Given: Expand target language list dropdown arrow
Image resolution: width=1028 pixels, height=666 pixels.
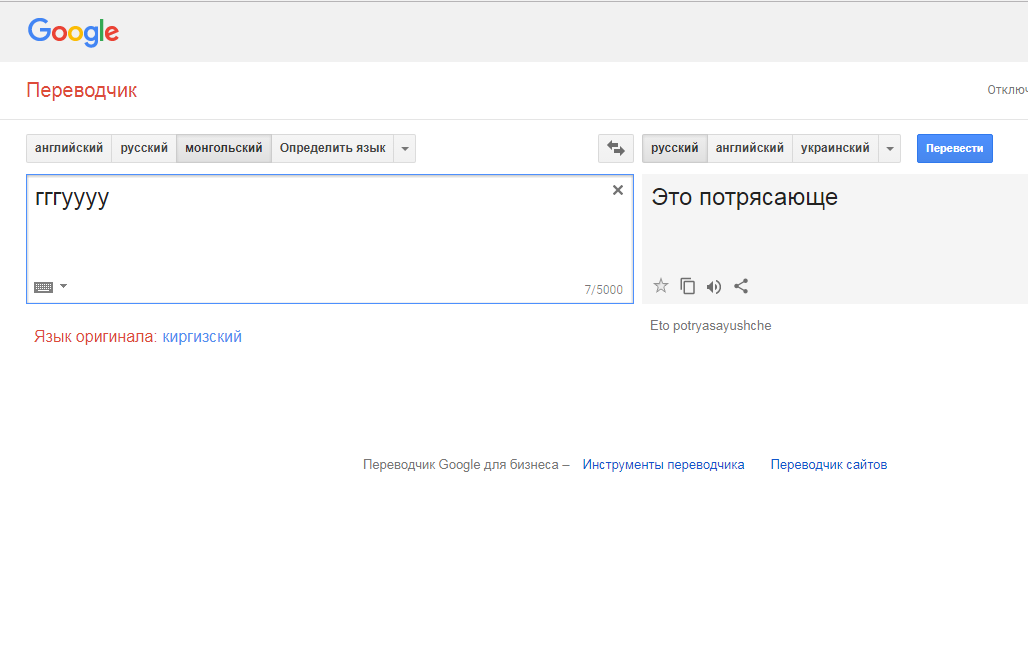Looking at the screenshot, I should tap(890, 148).
